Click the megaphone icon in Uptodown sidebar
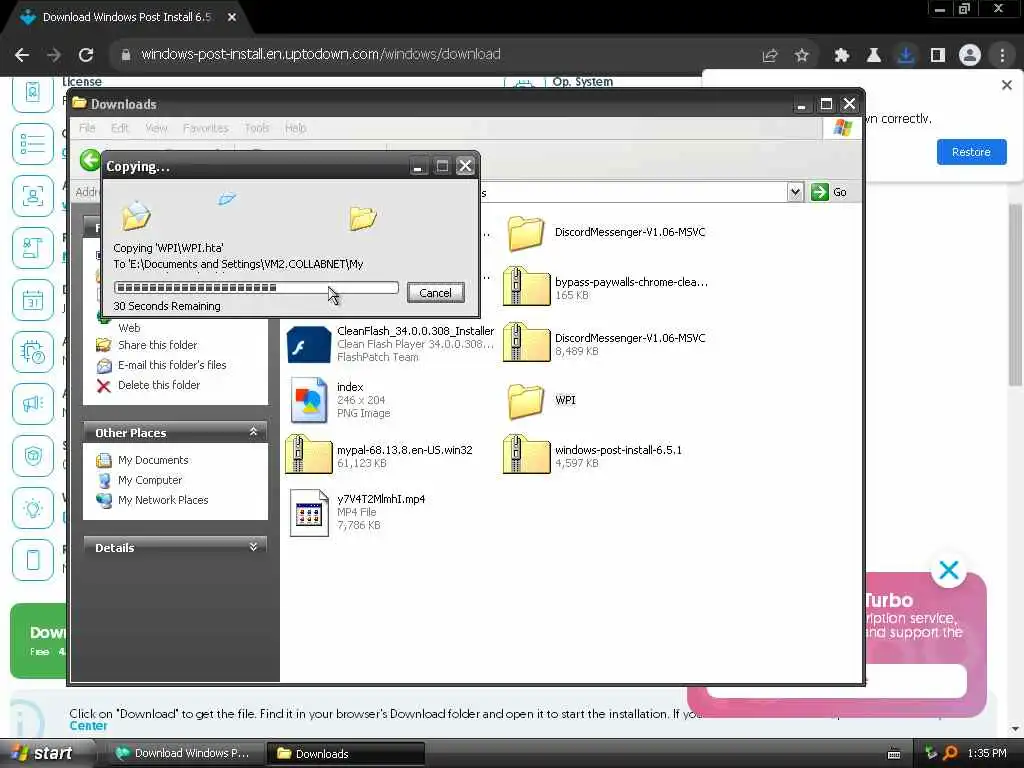The width and height of the screenshot is (1024, 768). point(33,404)
